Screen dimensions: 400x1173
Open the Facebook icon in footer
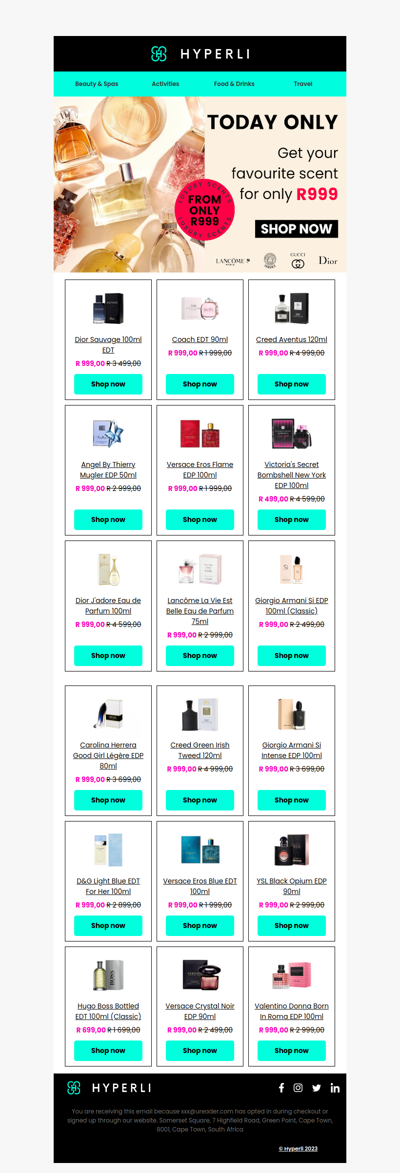point(281,1088)
